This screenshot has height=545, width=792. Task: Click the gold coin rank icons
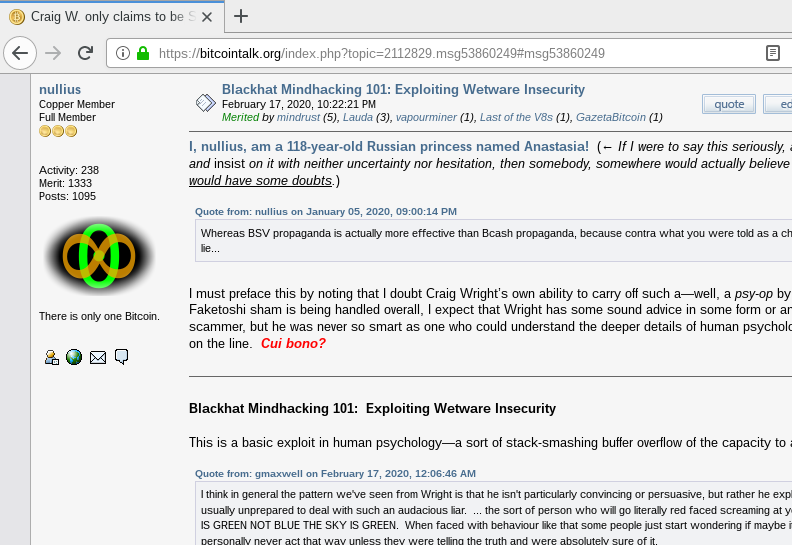tap(58, 131)
